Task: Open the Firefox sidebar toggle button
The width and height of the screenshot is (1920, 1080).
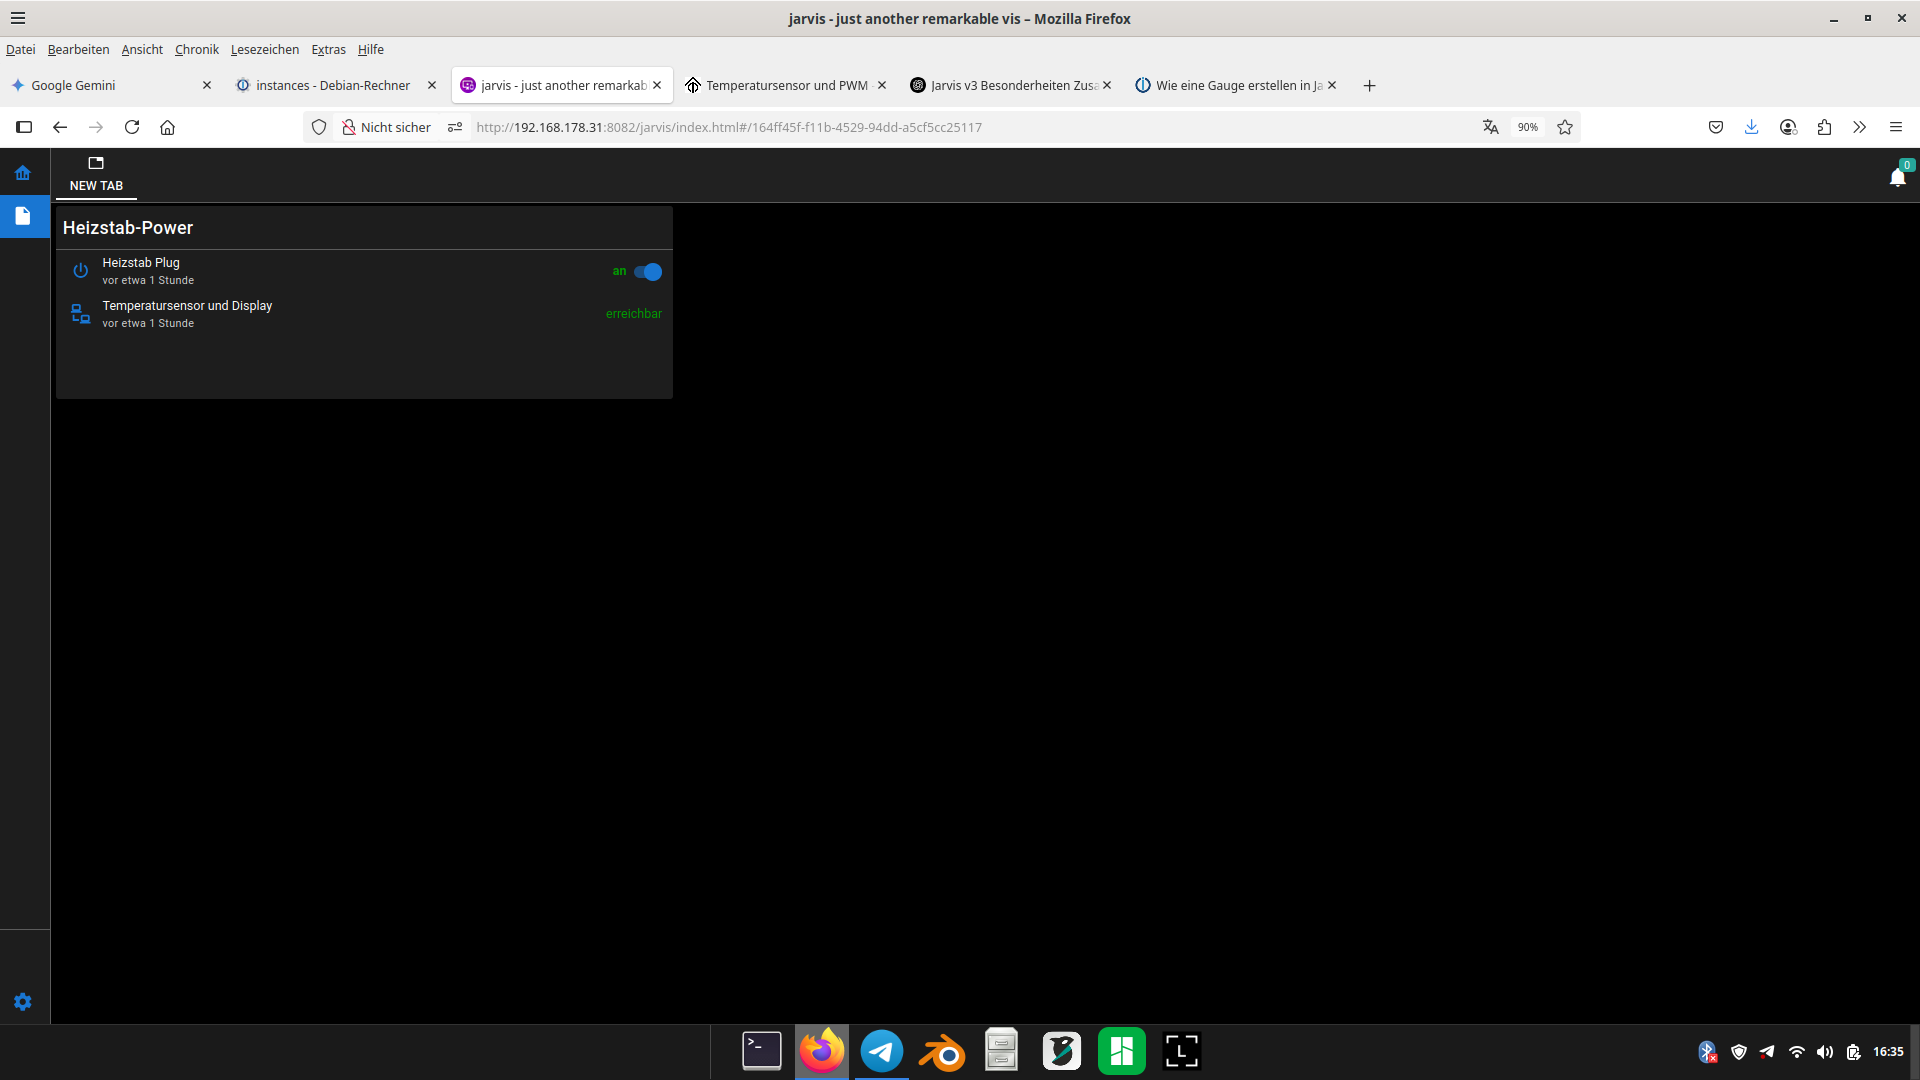Action: coord(24,127)
